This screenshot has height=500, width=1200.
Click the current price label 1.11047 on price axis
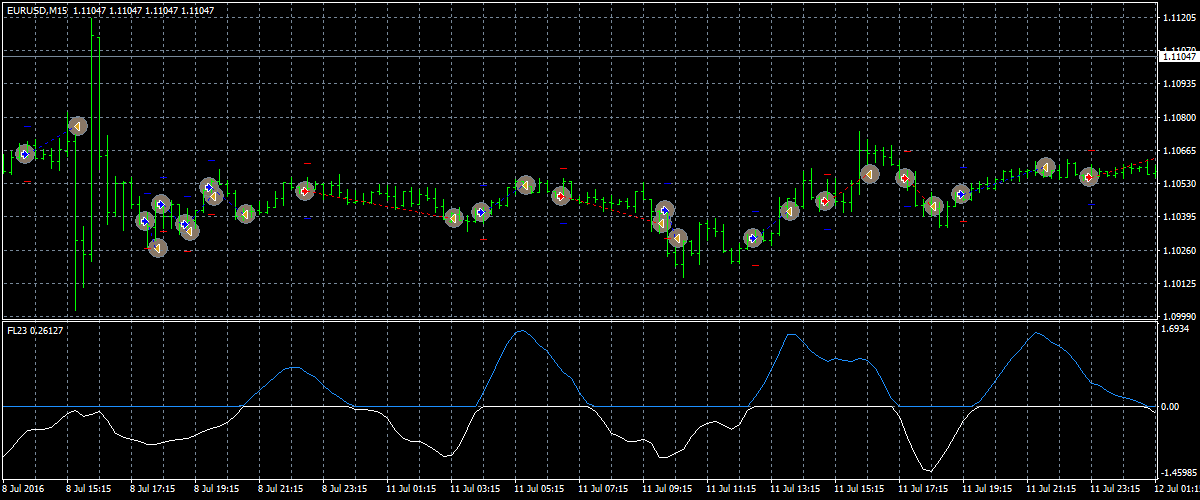[x=1178, y=58]
